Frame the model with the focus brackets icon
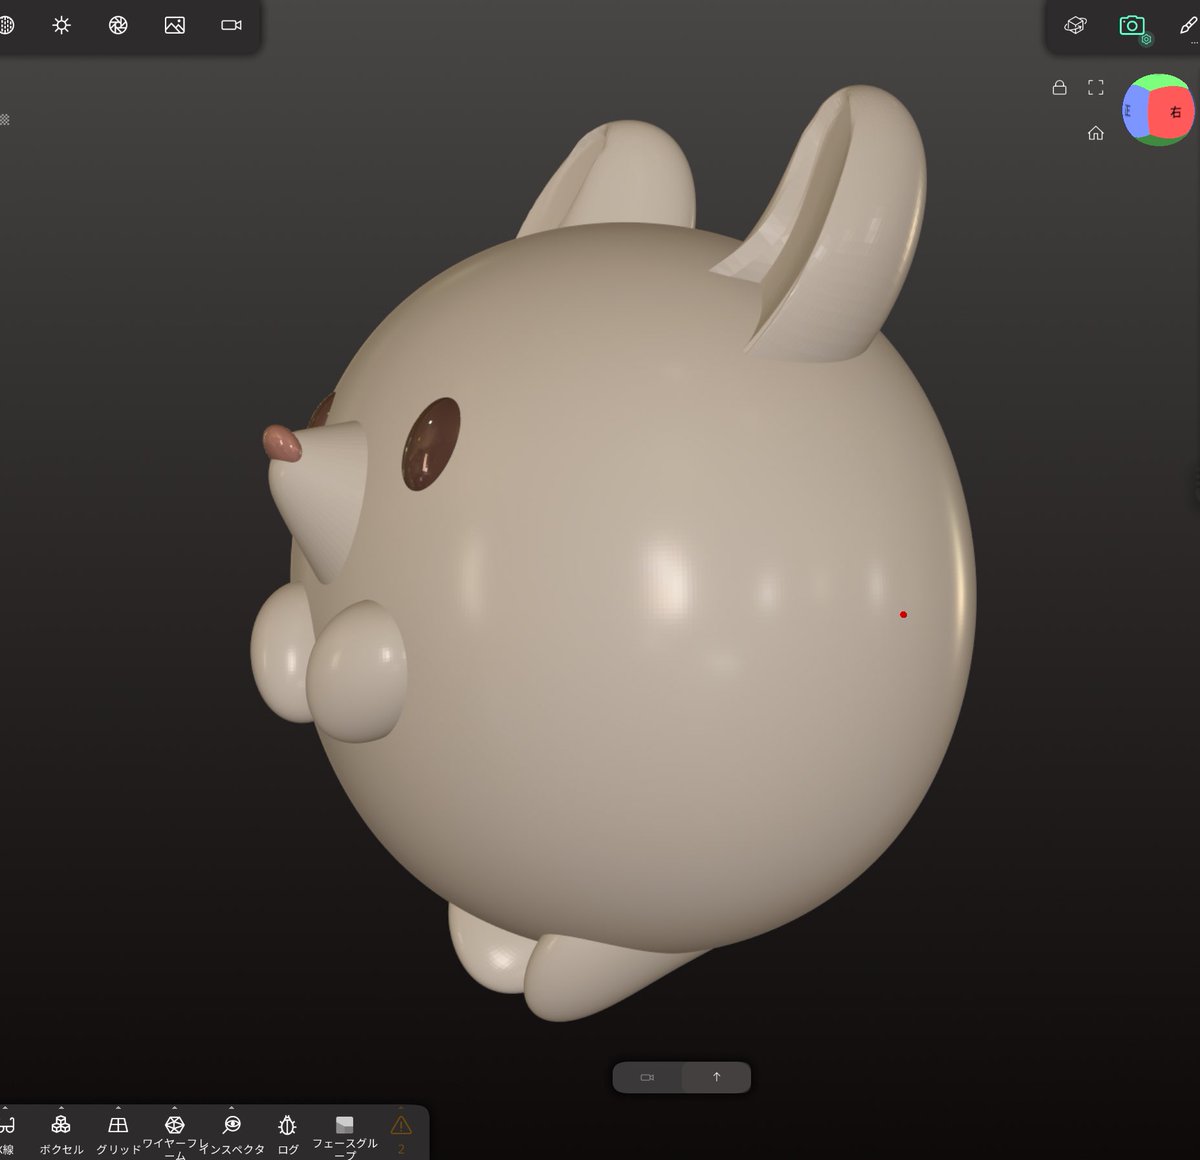1200x1160 pixels. click(1096, 88)
